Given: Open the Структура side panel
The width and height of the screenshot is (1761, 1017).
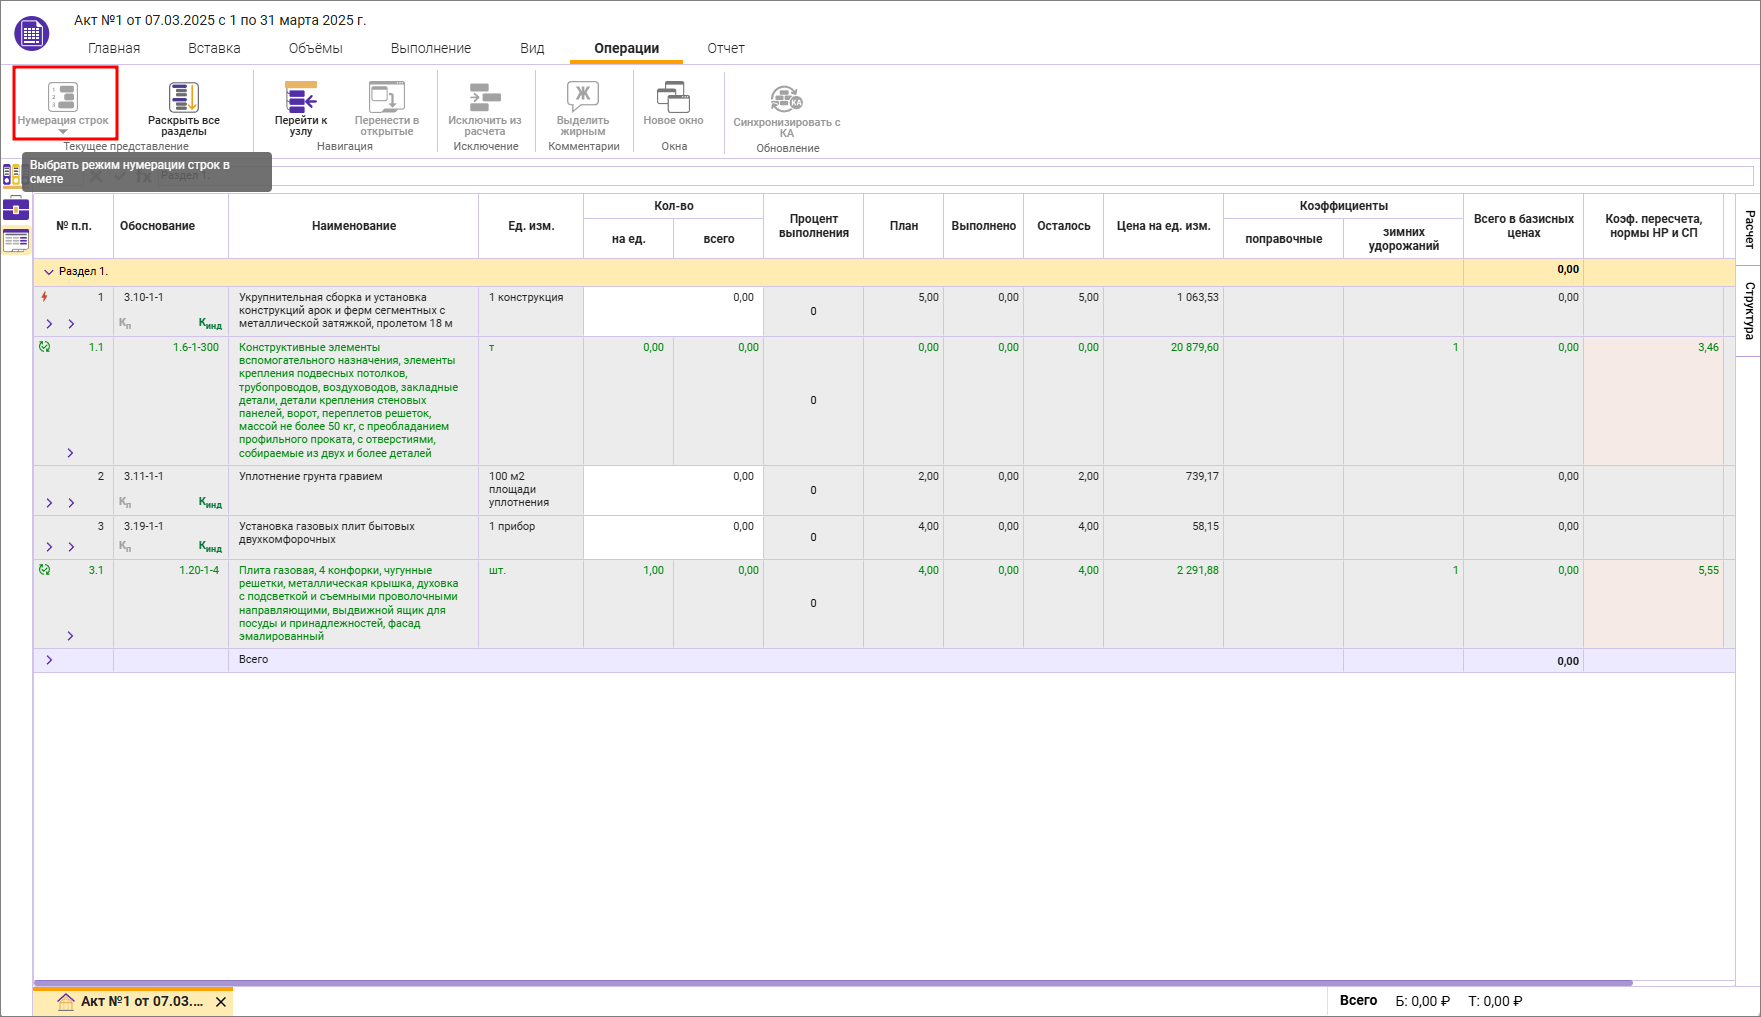Looking at the screenshot, I should point(1749,311).
